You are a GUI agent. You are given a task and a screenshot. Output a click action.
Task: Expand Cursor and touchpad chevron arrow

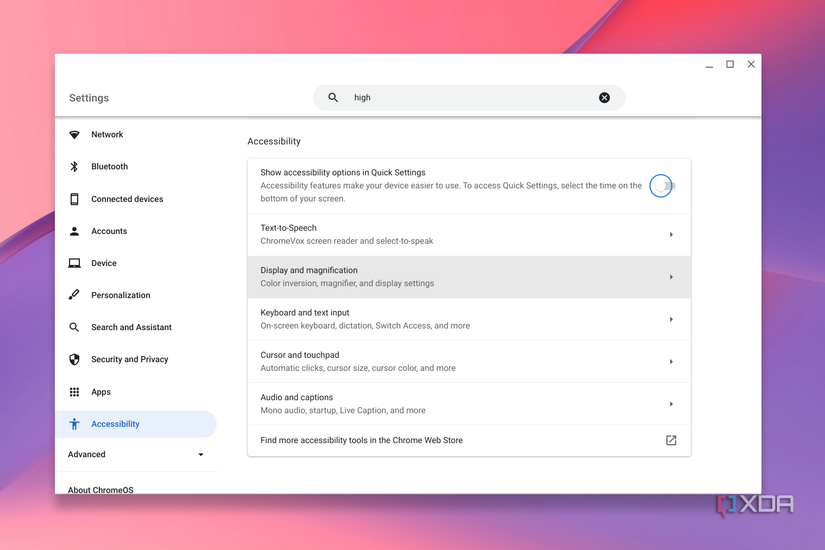tap(671, 362)
